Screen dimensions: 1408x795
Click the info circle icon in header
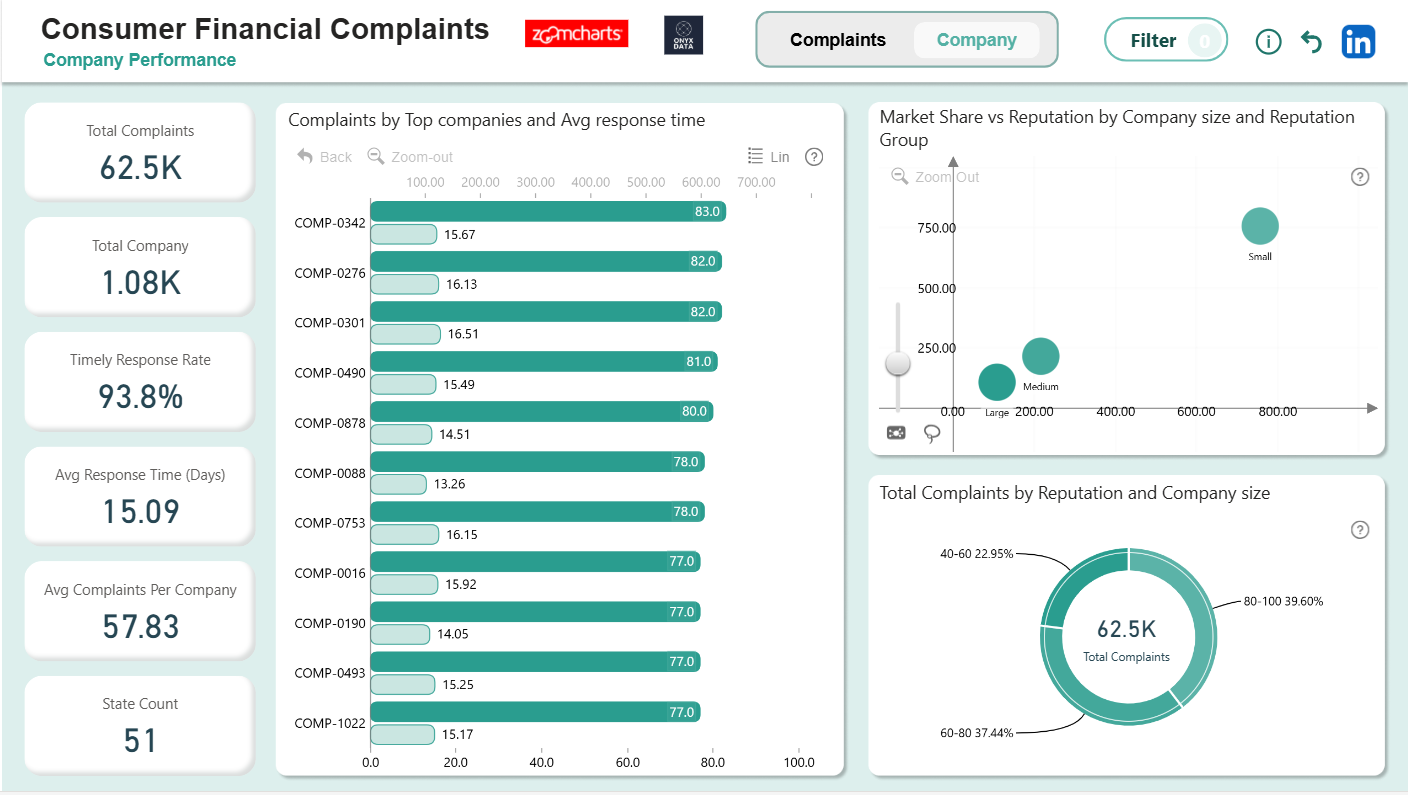pos(1268,41)
